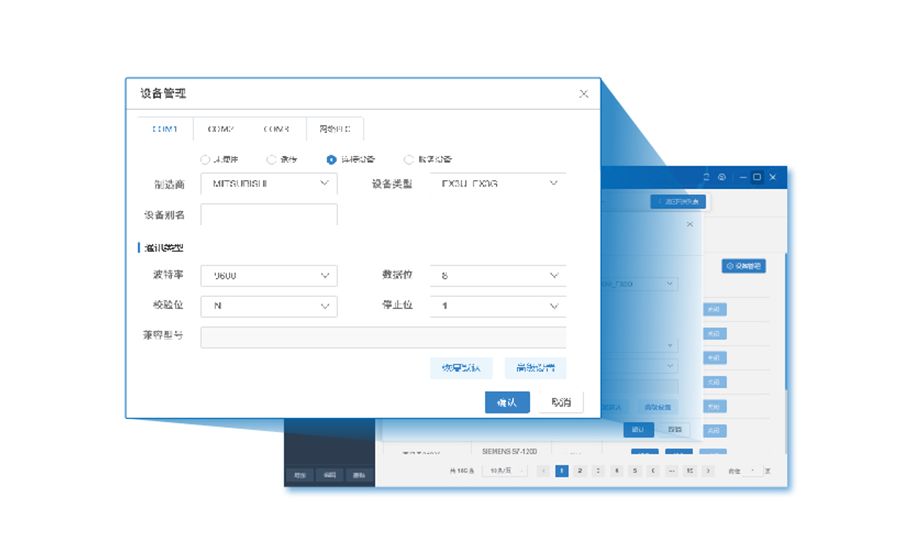Select the selected blue radio option
This screenshot has height=558, width=900.
[332, 159]
